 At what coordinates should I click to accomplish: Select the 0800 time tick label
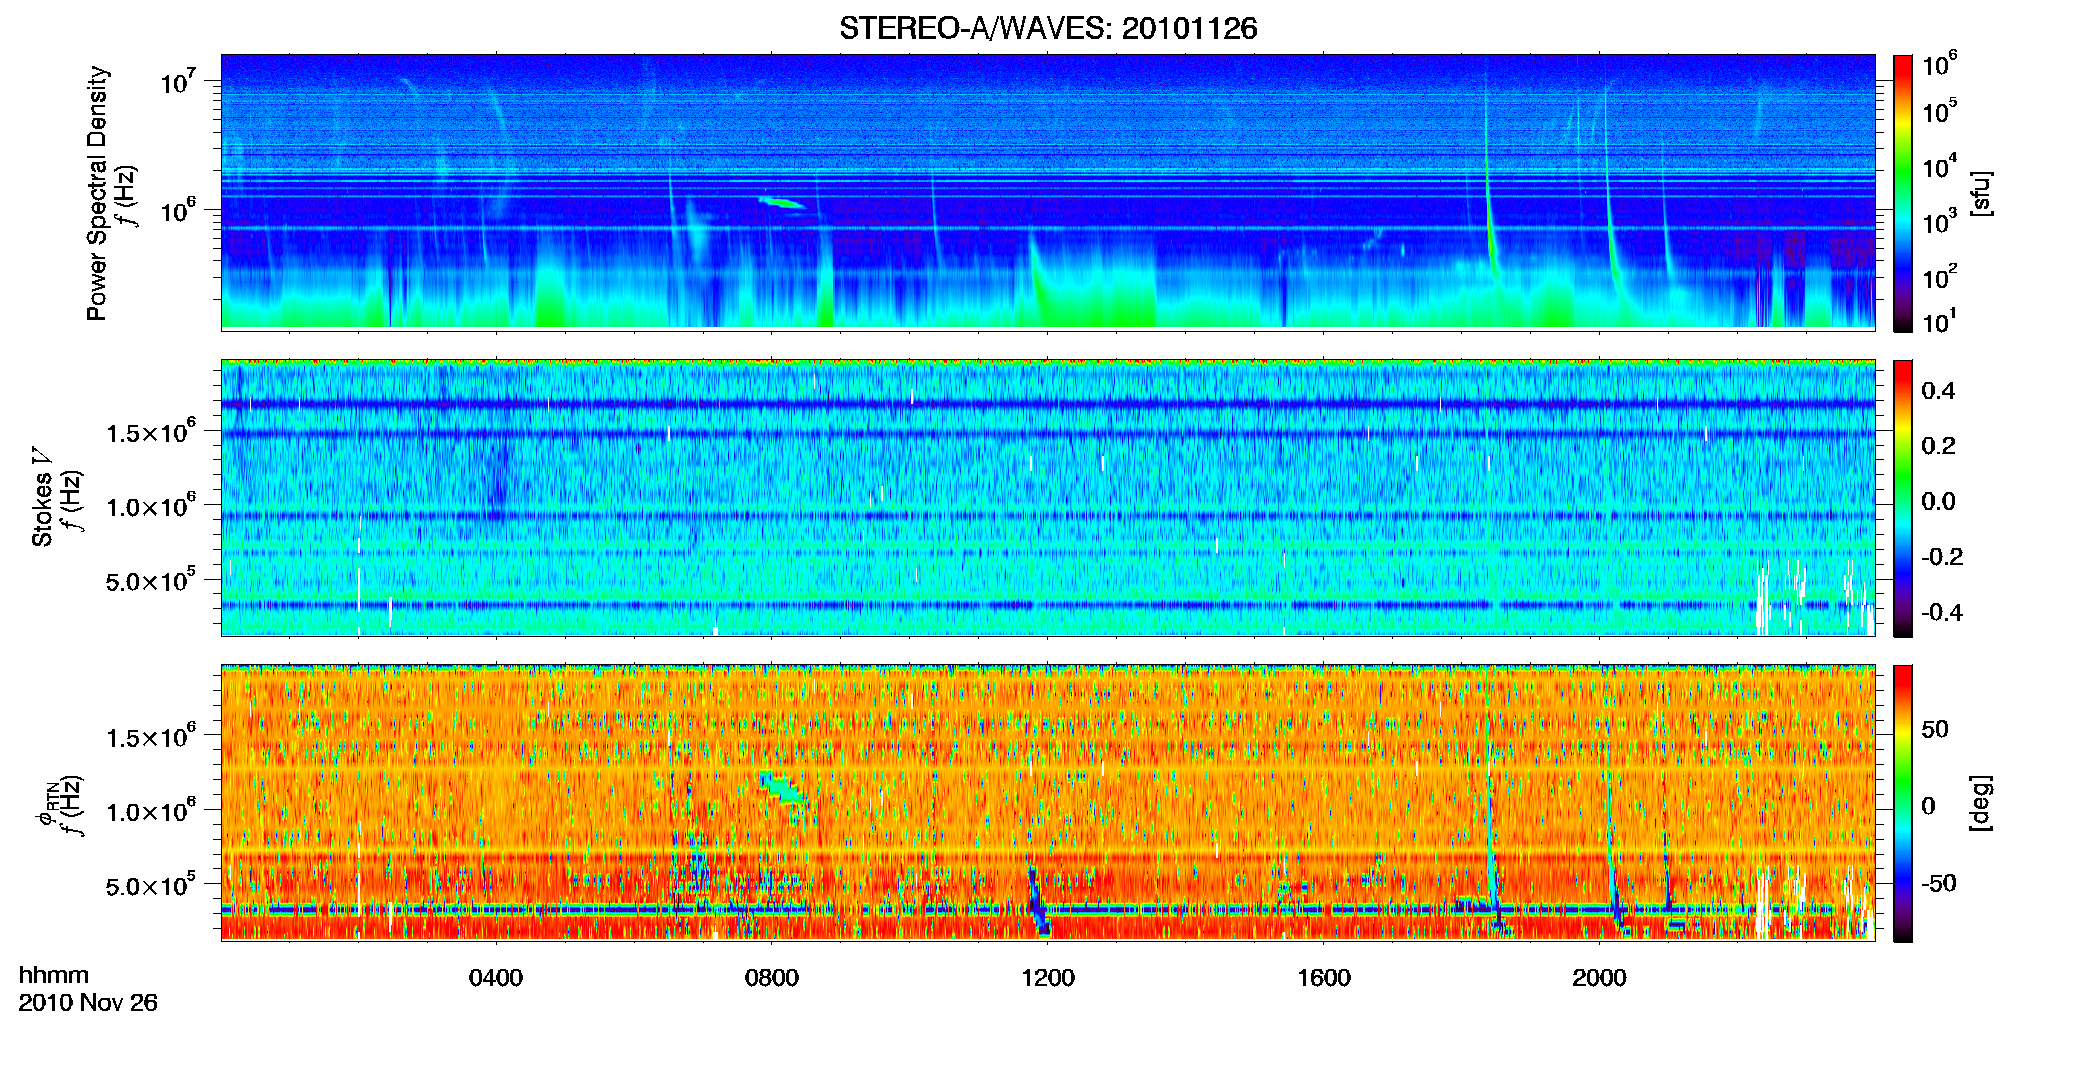pos(772,978)
